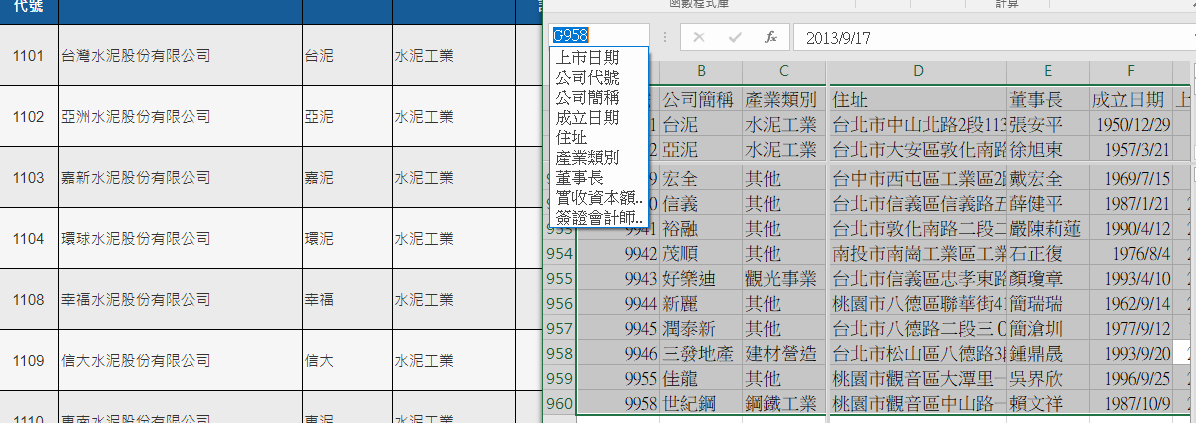Click cell 1993/9/20 in spreadsheet
The width and height of the screenshot is (1196, 423).
(x=1130, y=354)
